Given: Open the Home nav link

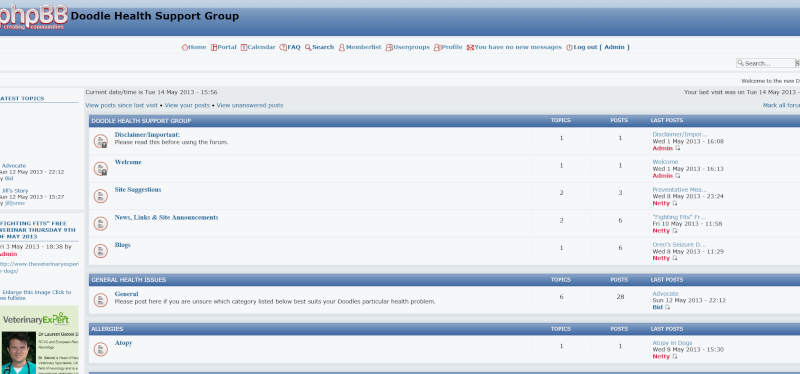Looking at the screenshot, I should coord(197,47).
